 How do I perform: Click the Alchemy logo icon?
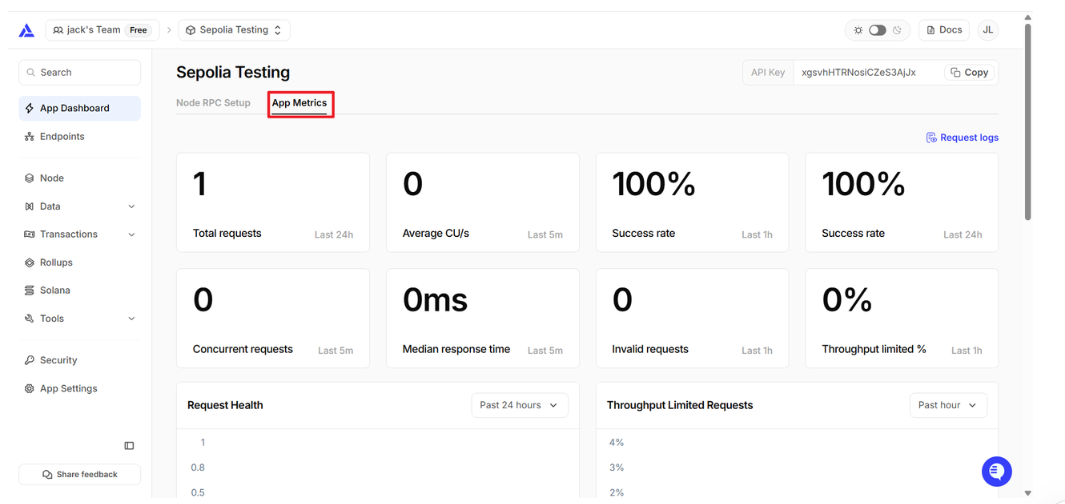26,31
